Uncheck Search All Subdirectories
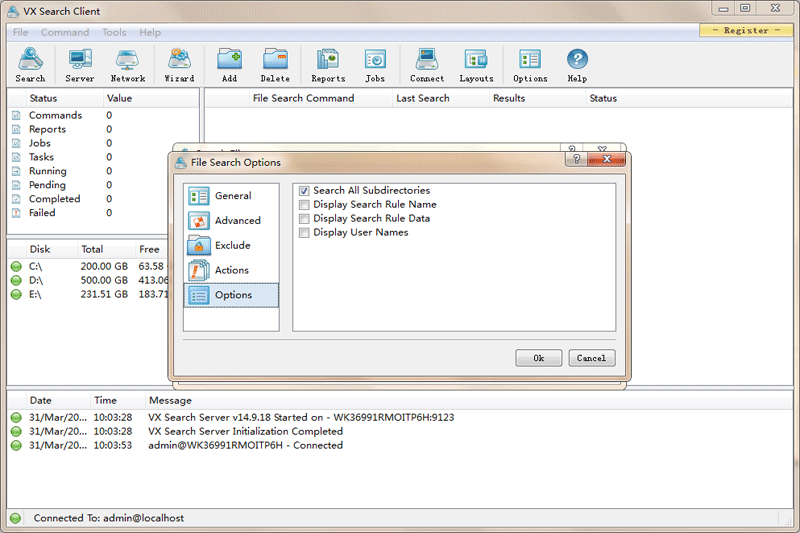800x533 pixels. (x=304, y=191)
